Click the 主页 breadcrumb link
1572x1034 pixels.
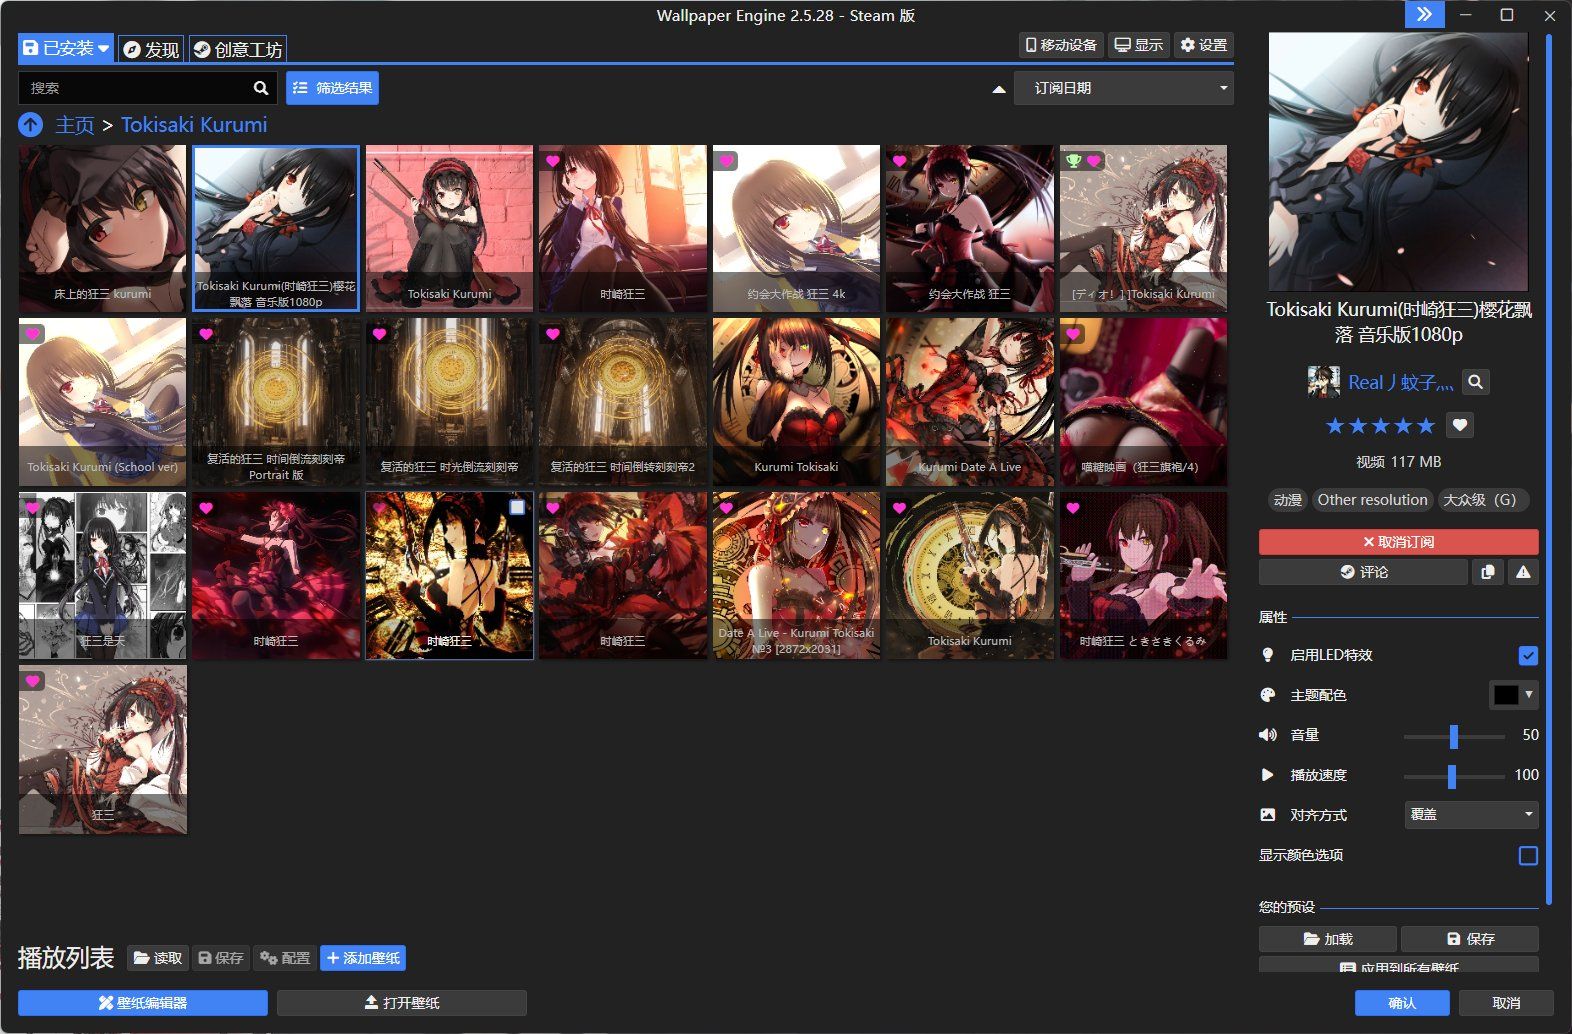point(74,125)
